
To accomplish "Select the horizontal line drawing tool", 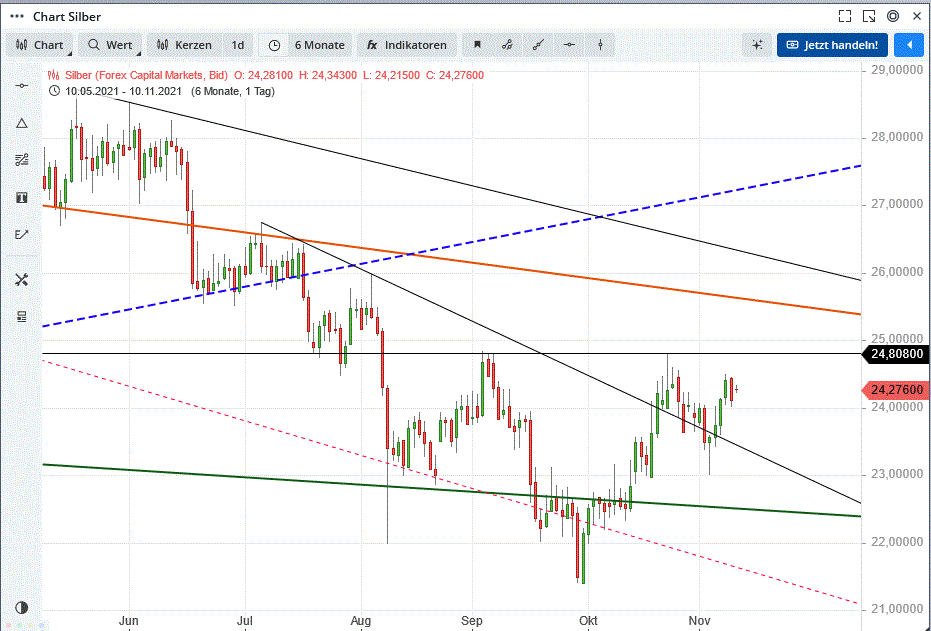I will (x=570, y=45).
